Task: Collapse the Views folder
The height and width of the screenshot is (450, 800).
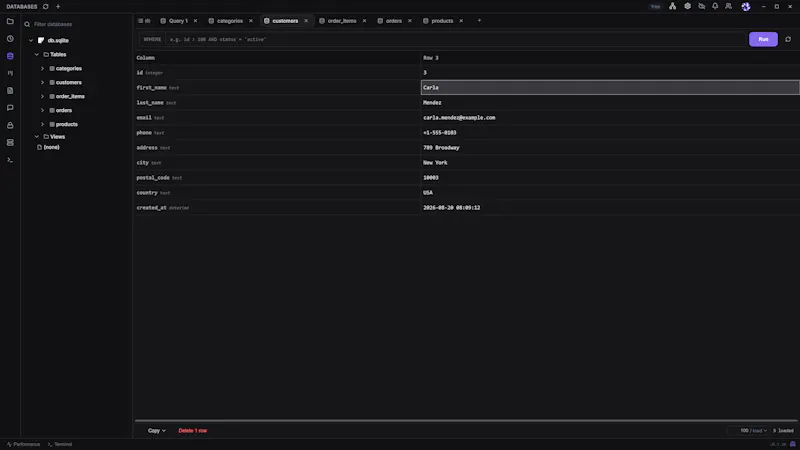Action: click(37, 137)
